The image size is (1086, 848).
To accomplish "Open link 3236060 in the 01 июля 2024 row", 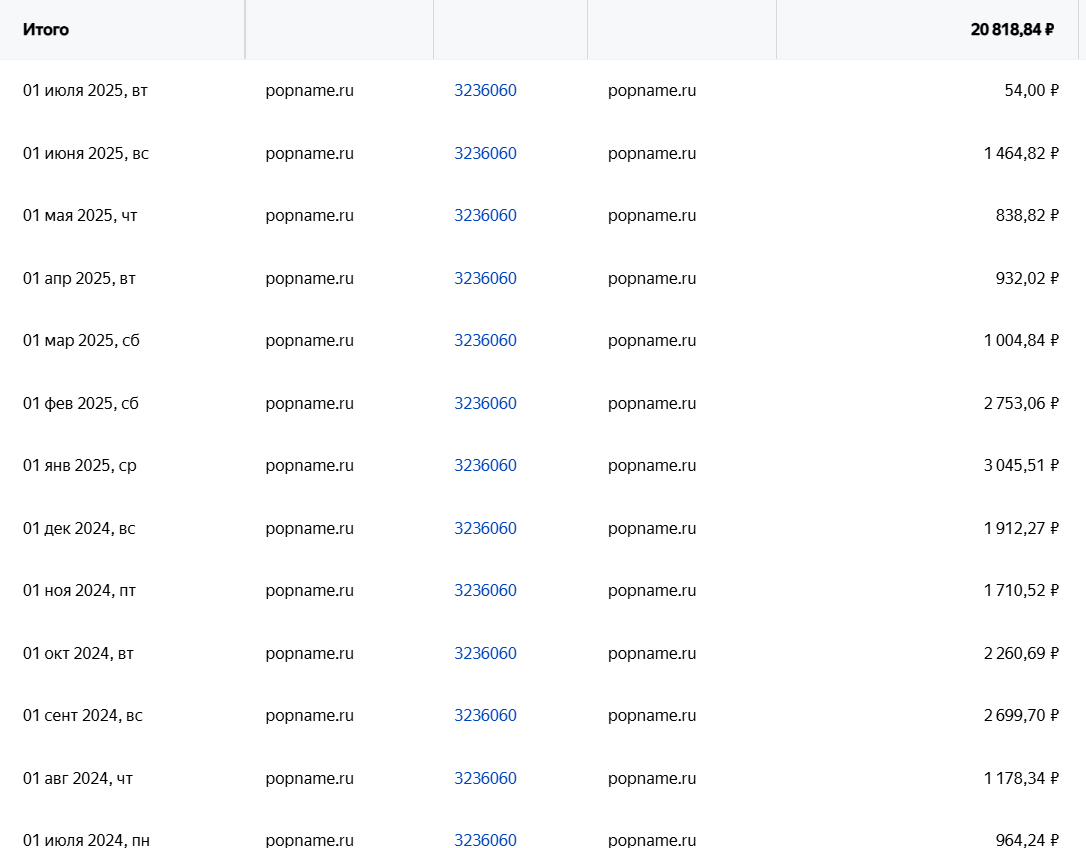I will pyautogui.click(x=486, y=840).
